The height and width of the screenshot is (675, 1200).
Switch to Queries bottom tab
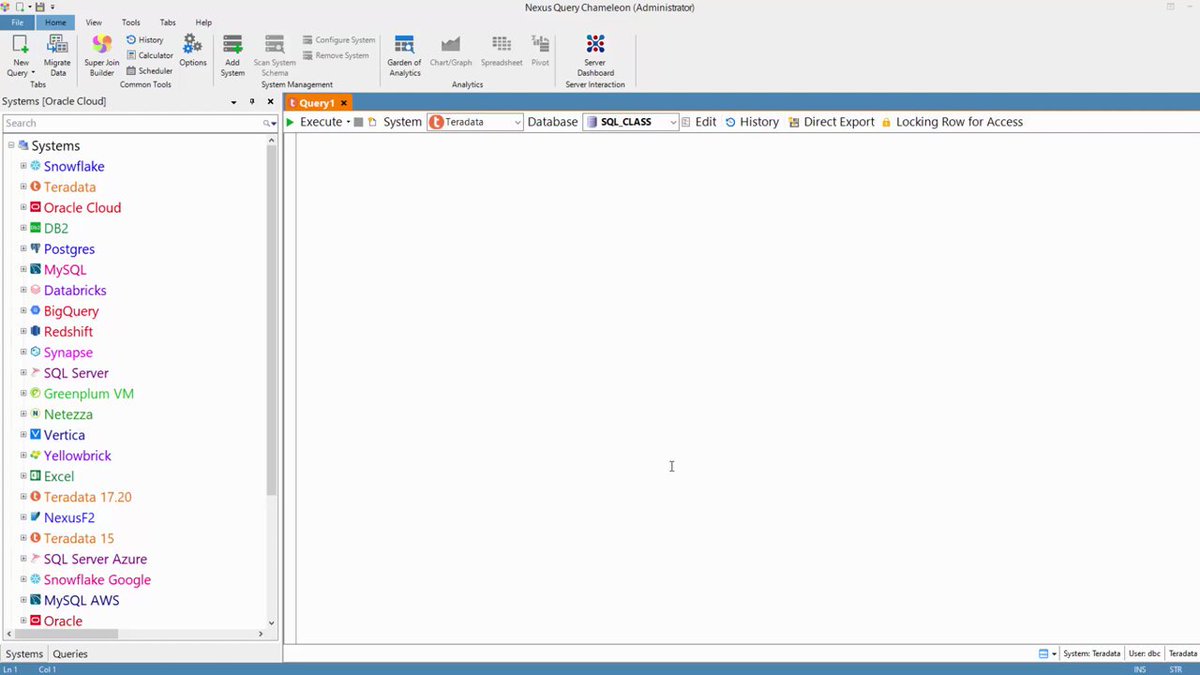pyautogui.click(x=70, y=654)
